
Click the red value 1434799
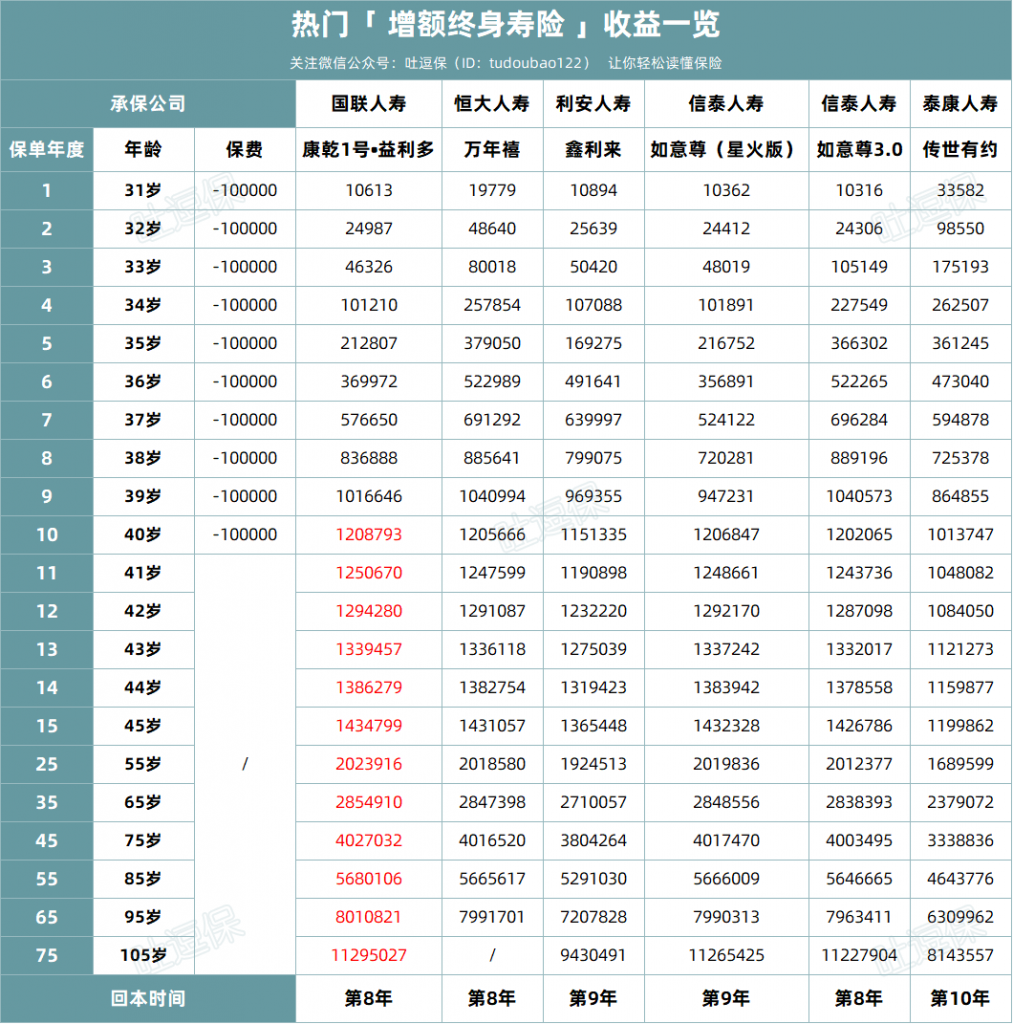click(368, 726)
